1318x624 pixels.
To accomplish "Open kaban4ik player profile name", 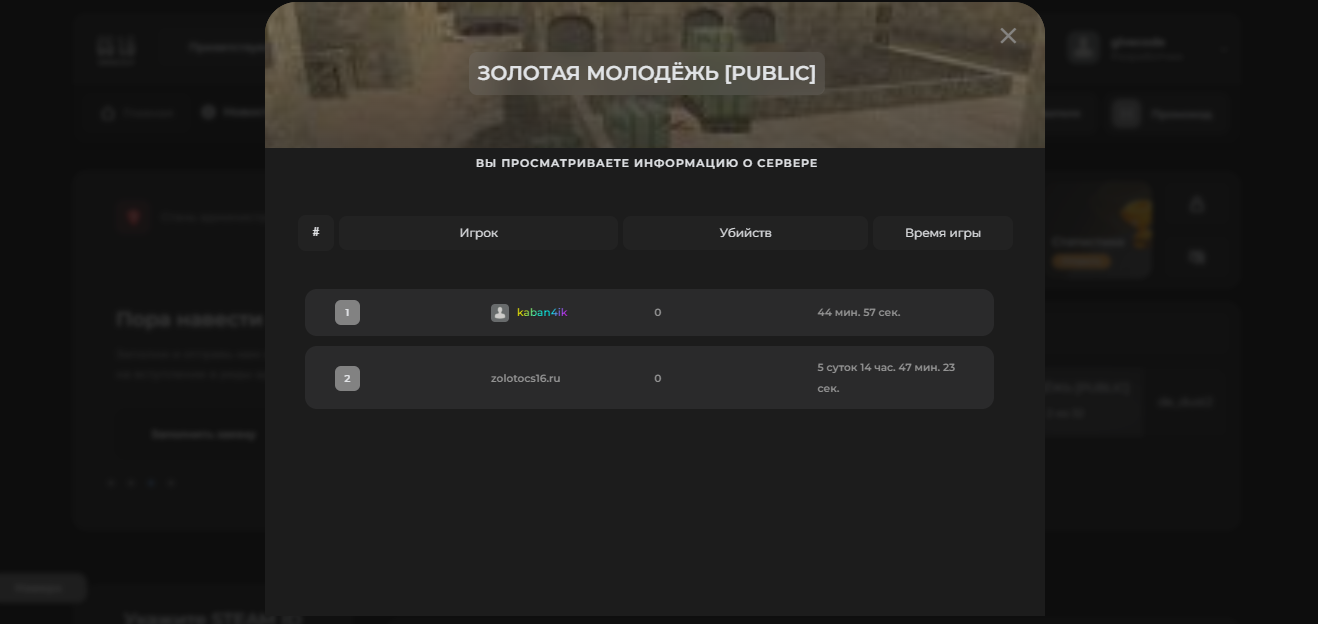I will (x=542, y=313).
